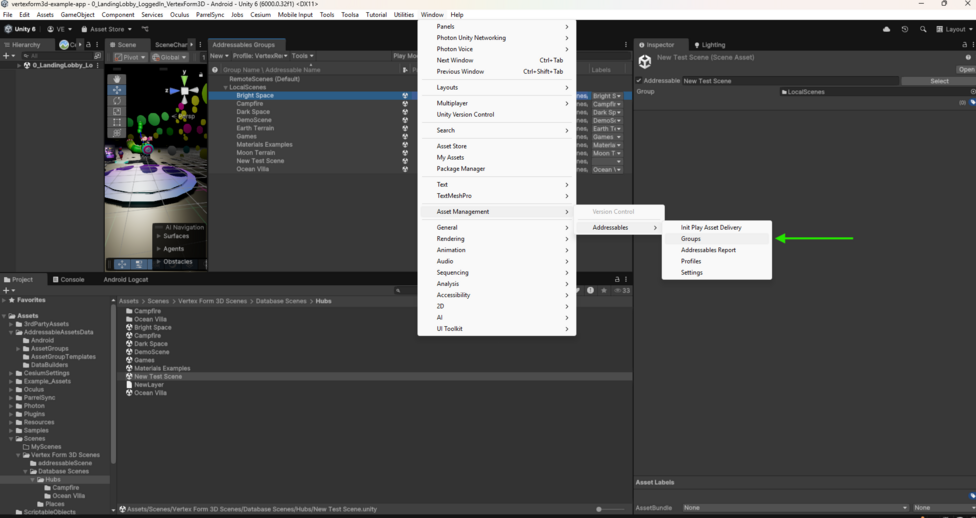The height and width of the screenshot is (518, 976).
Task: Adjust the Project icon size slider
Action: point(600,509)
